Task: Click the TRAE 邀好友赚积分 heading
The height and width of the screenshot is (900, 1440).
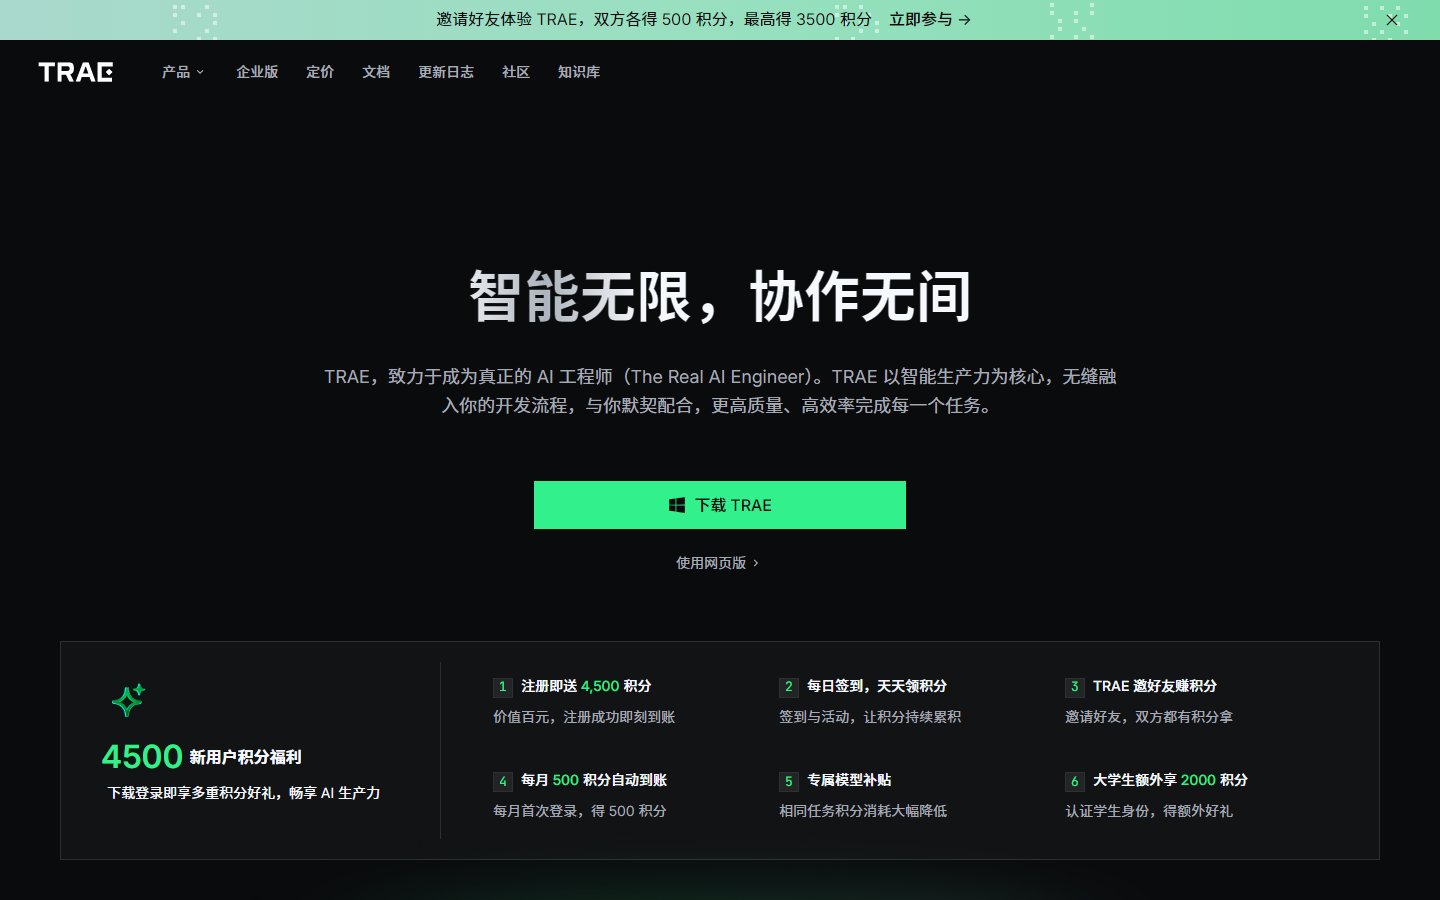Action: coord(1155,686)
